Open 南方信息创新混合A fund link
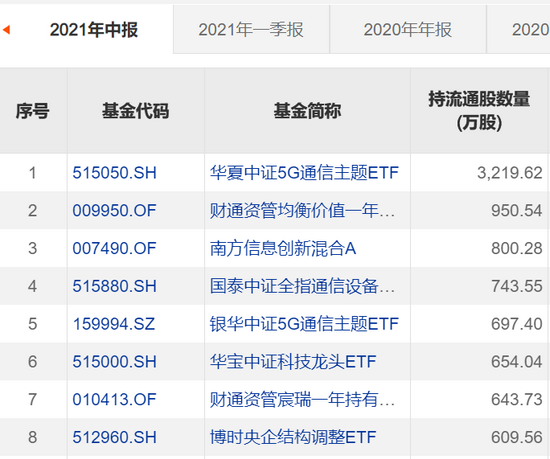 pyautogui.click(x=283, y=249)
